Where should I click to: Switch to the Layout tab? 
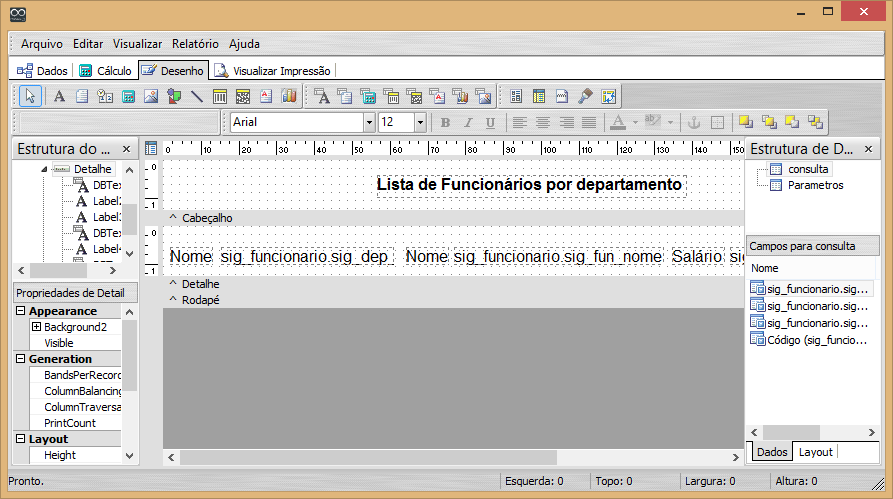(x=815, y=452)
